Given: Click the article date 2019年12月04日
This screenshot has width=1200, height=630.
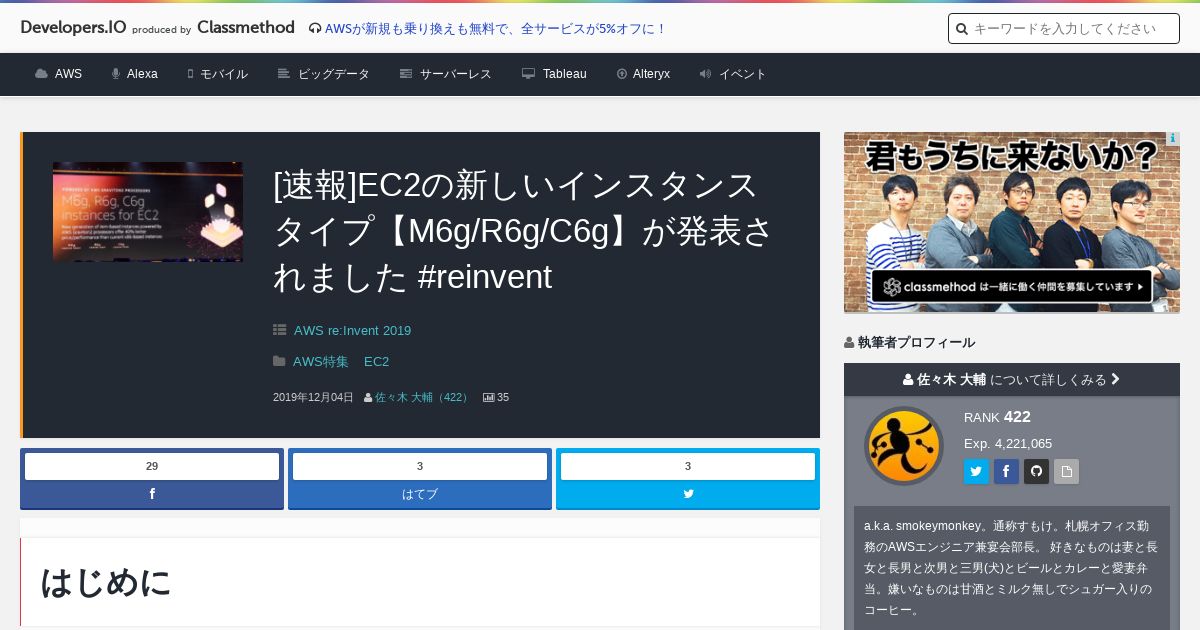Looking at the screenshot, I should [x=313, y=398].
